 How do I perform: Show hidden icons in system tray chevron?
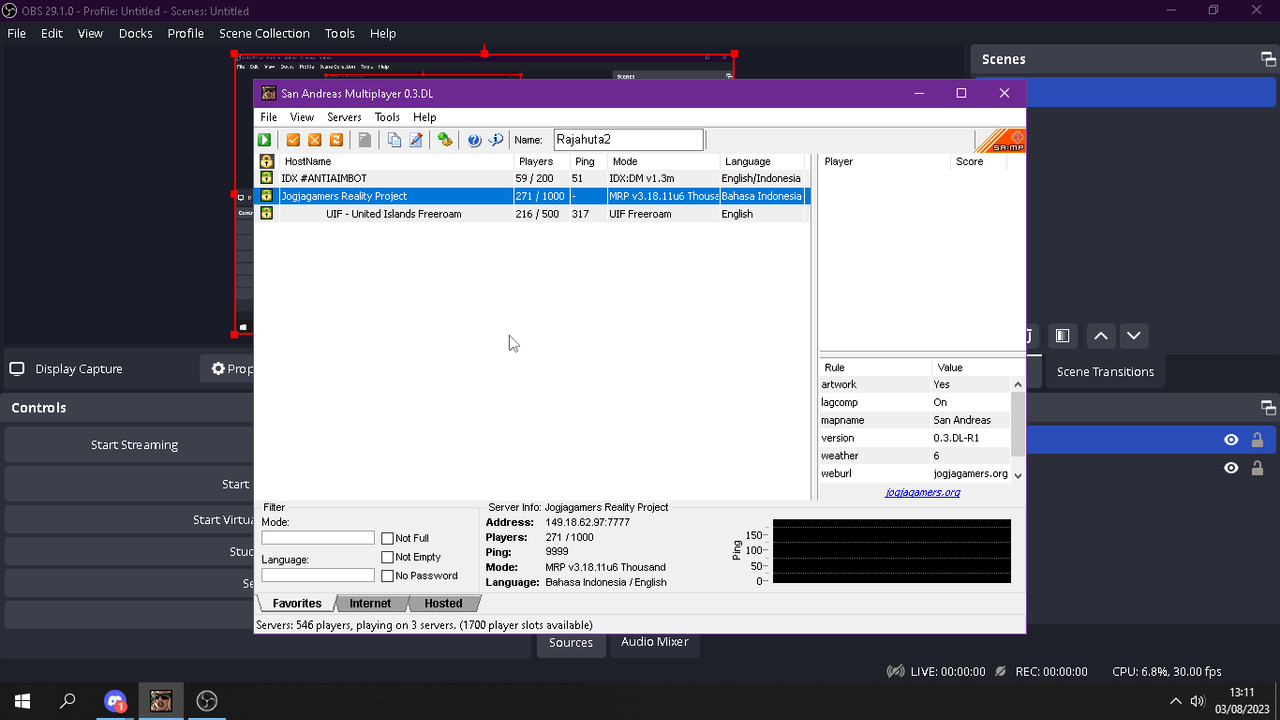click(x=1176, y=701)
